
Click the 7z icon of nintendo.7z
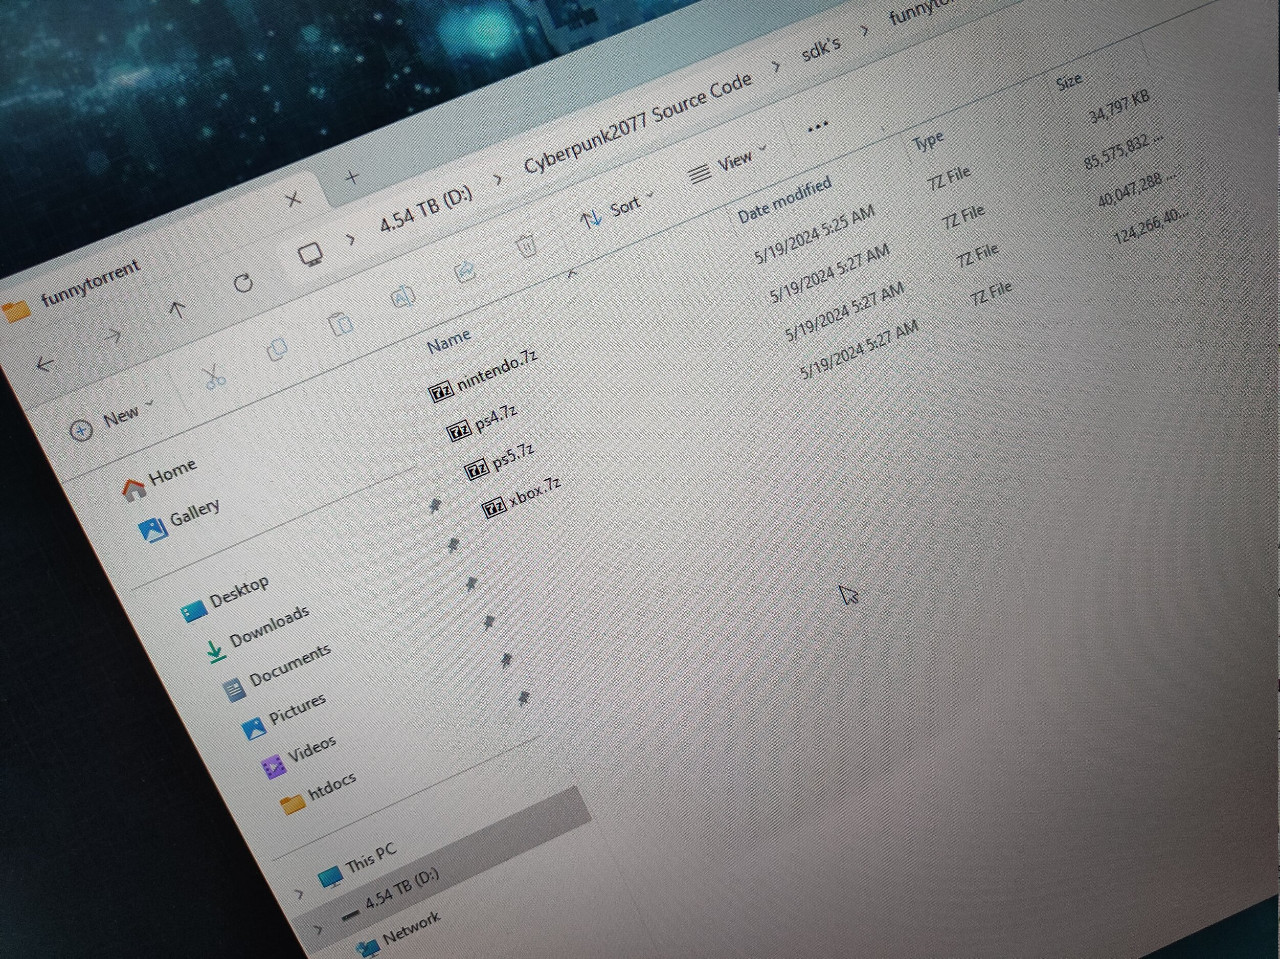point(441,391)
